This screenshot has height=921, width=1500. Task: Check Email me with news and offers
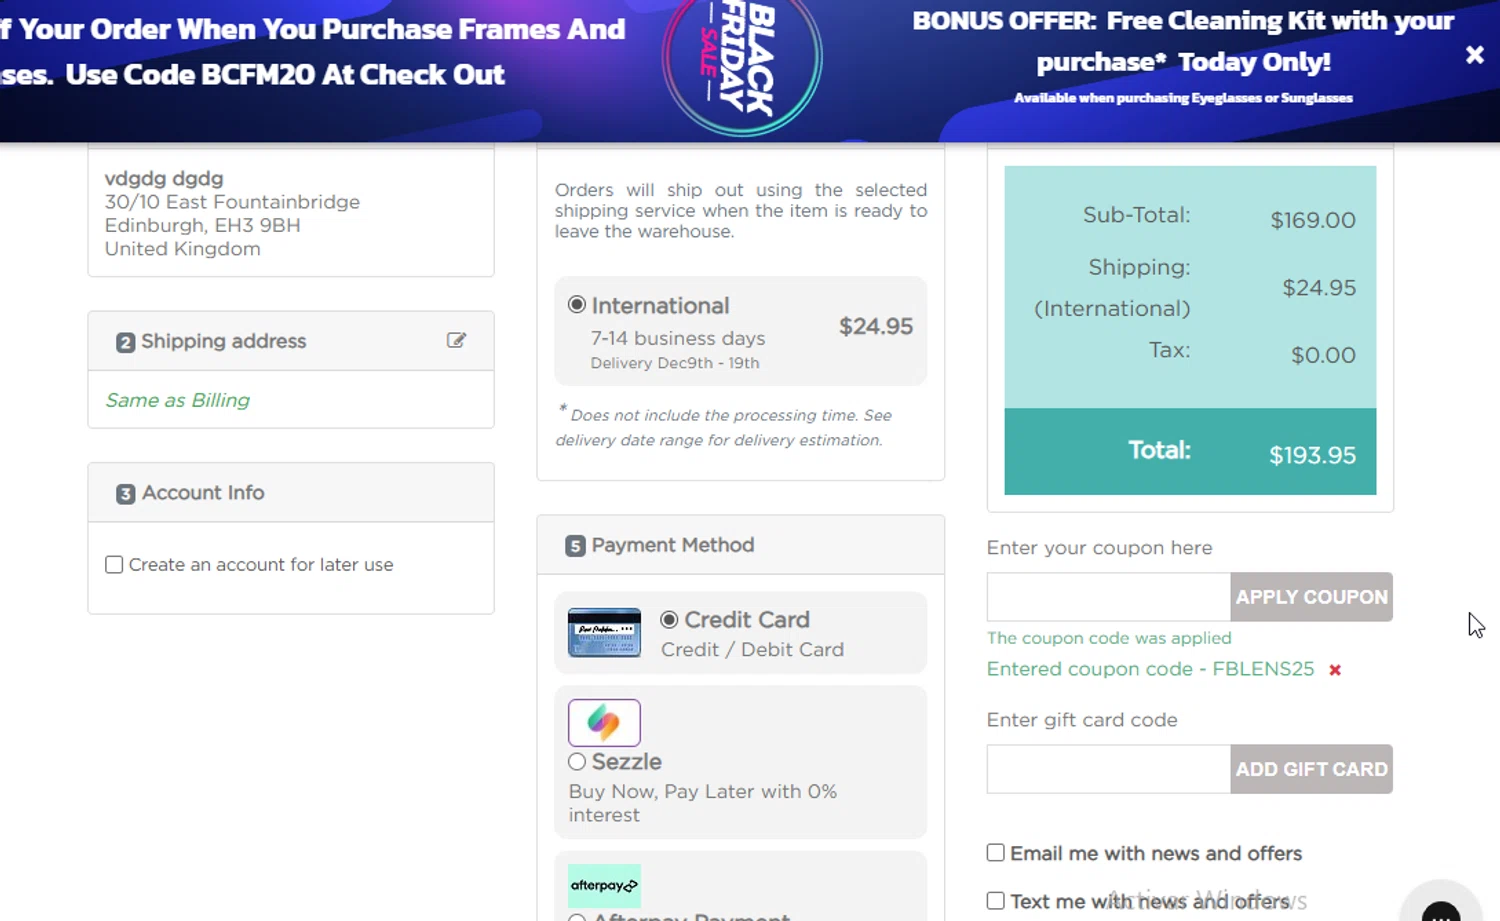click(x=996, y=853)
